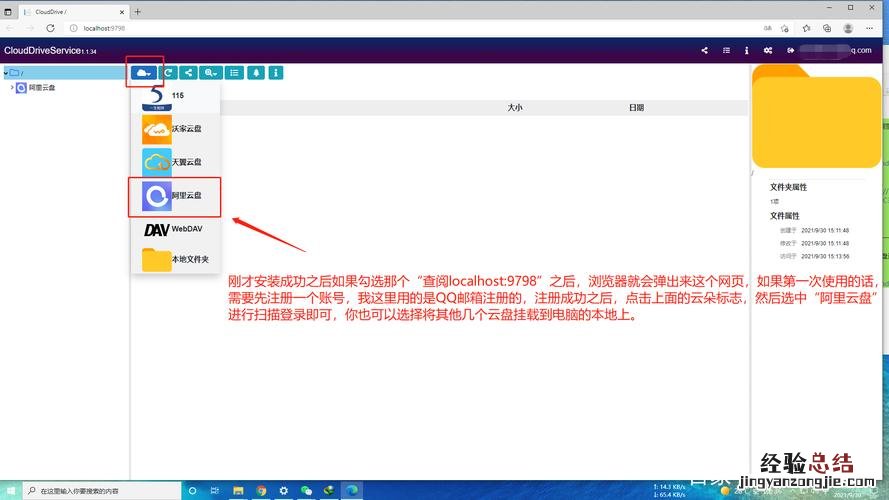The width and height of the screenshot is (889, 500).
Task: Click the share icon in header bar
Action: (x=704, y=50)
